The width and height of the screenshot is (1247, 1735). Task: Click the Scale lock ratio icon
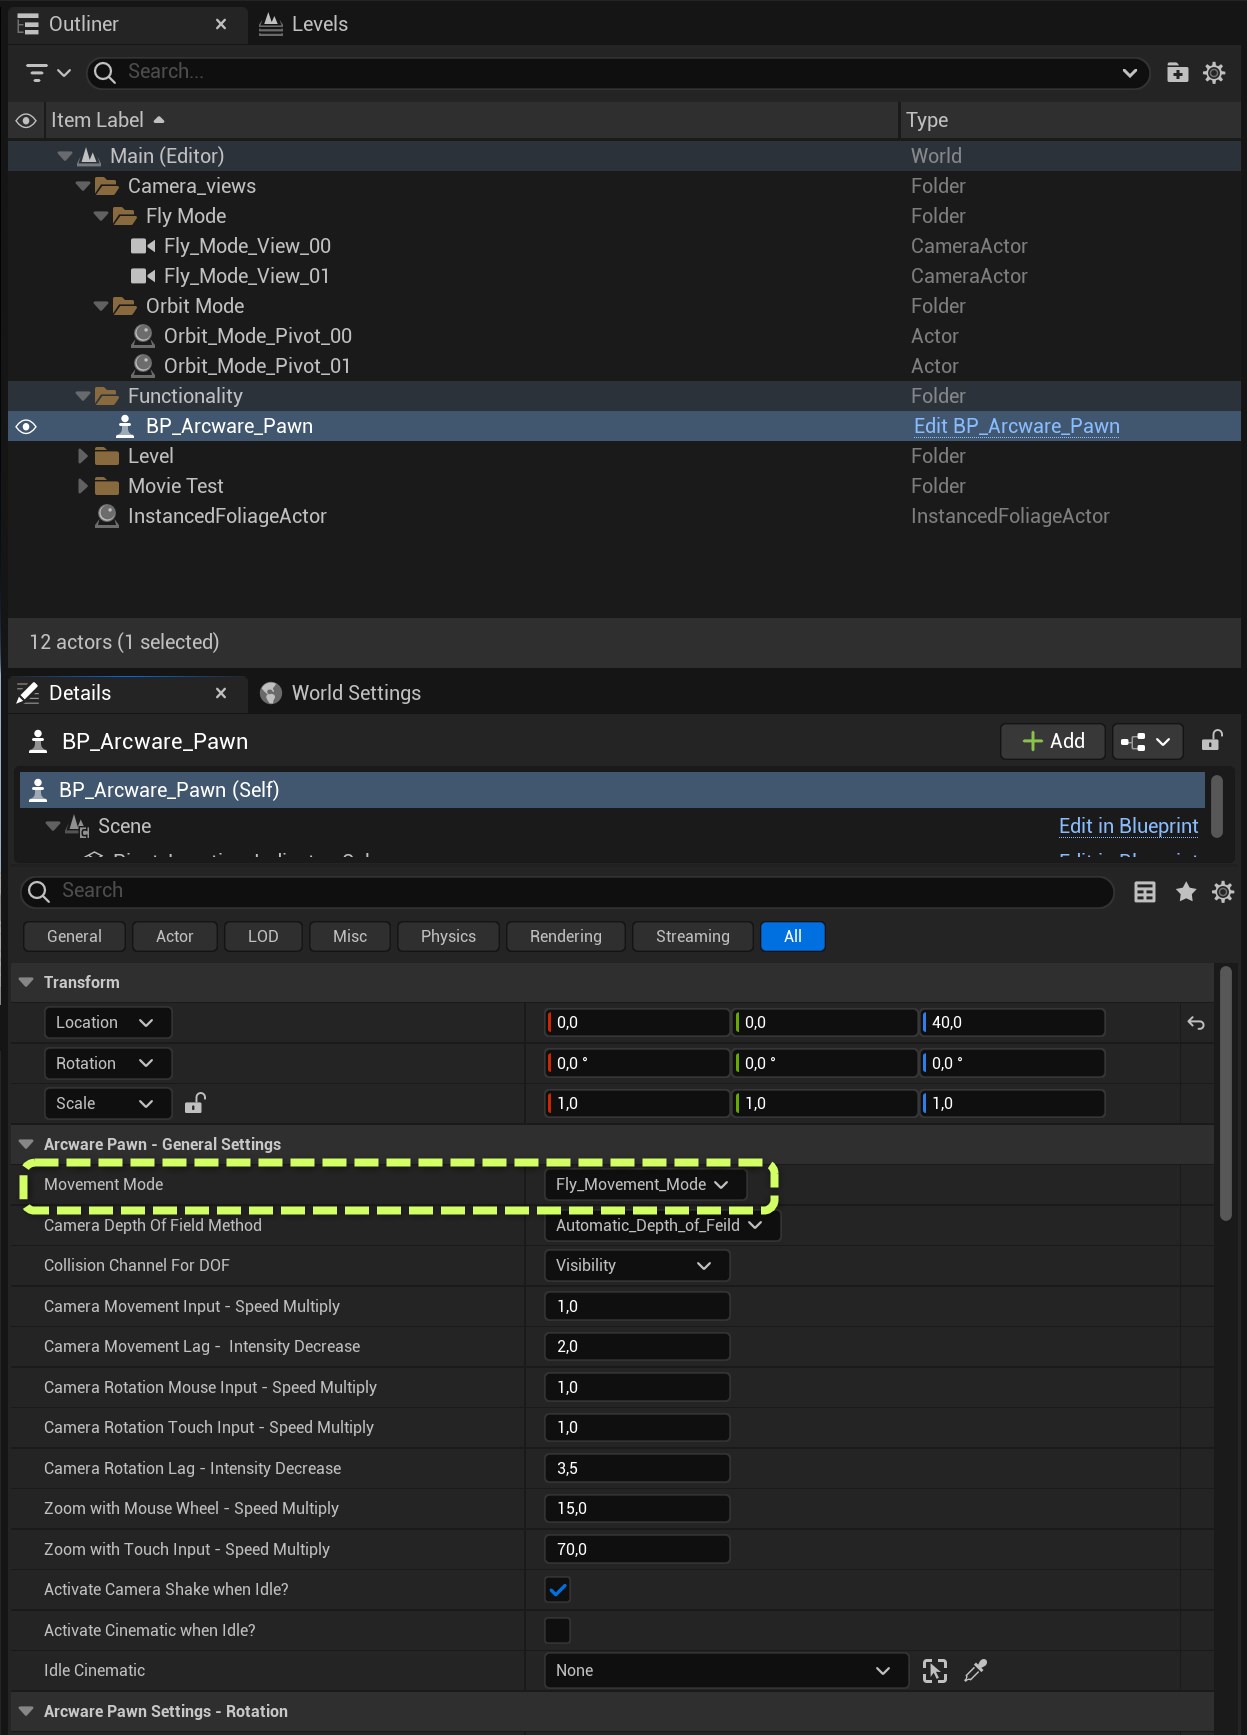coord(195,1103)
